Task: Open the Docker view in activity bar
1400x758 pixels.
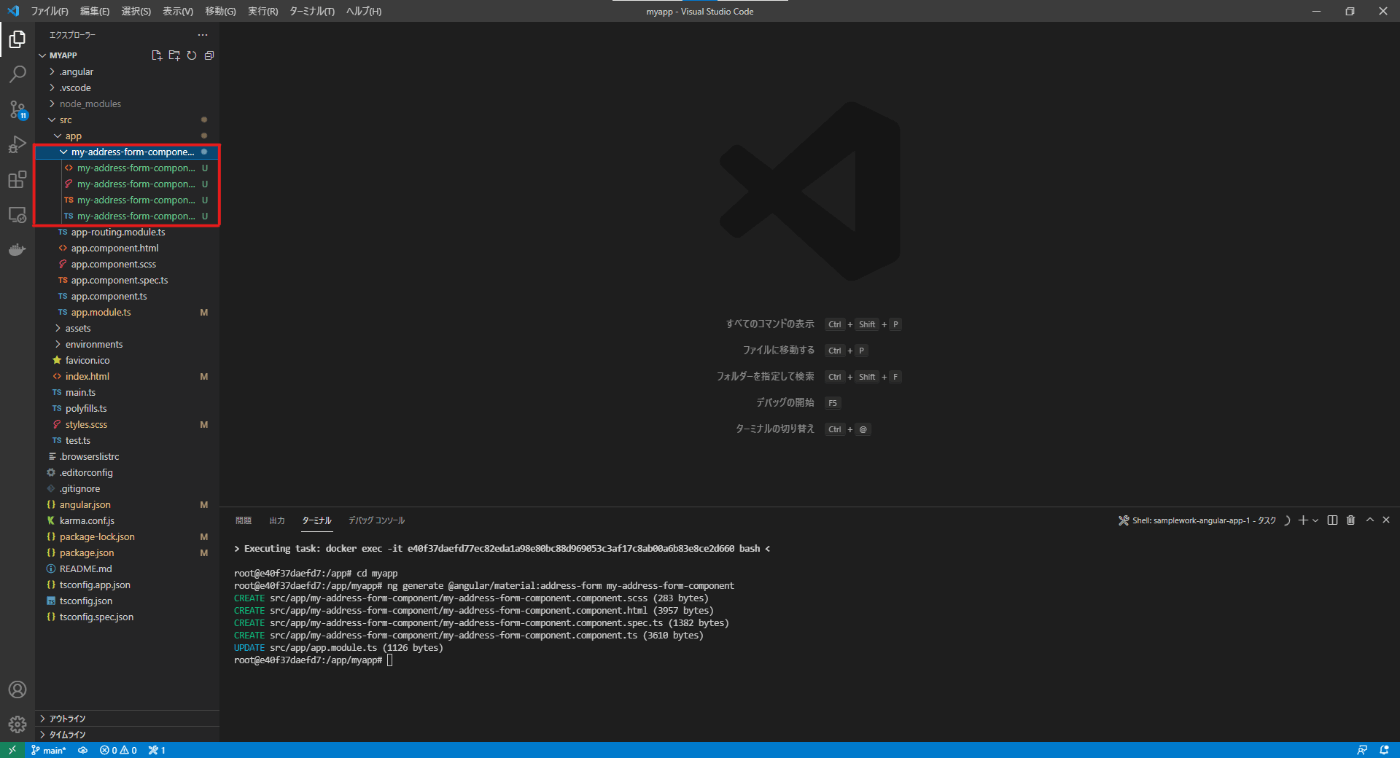Action: (17, 250)
